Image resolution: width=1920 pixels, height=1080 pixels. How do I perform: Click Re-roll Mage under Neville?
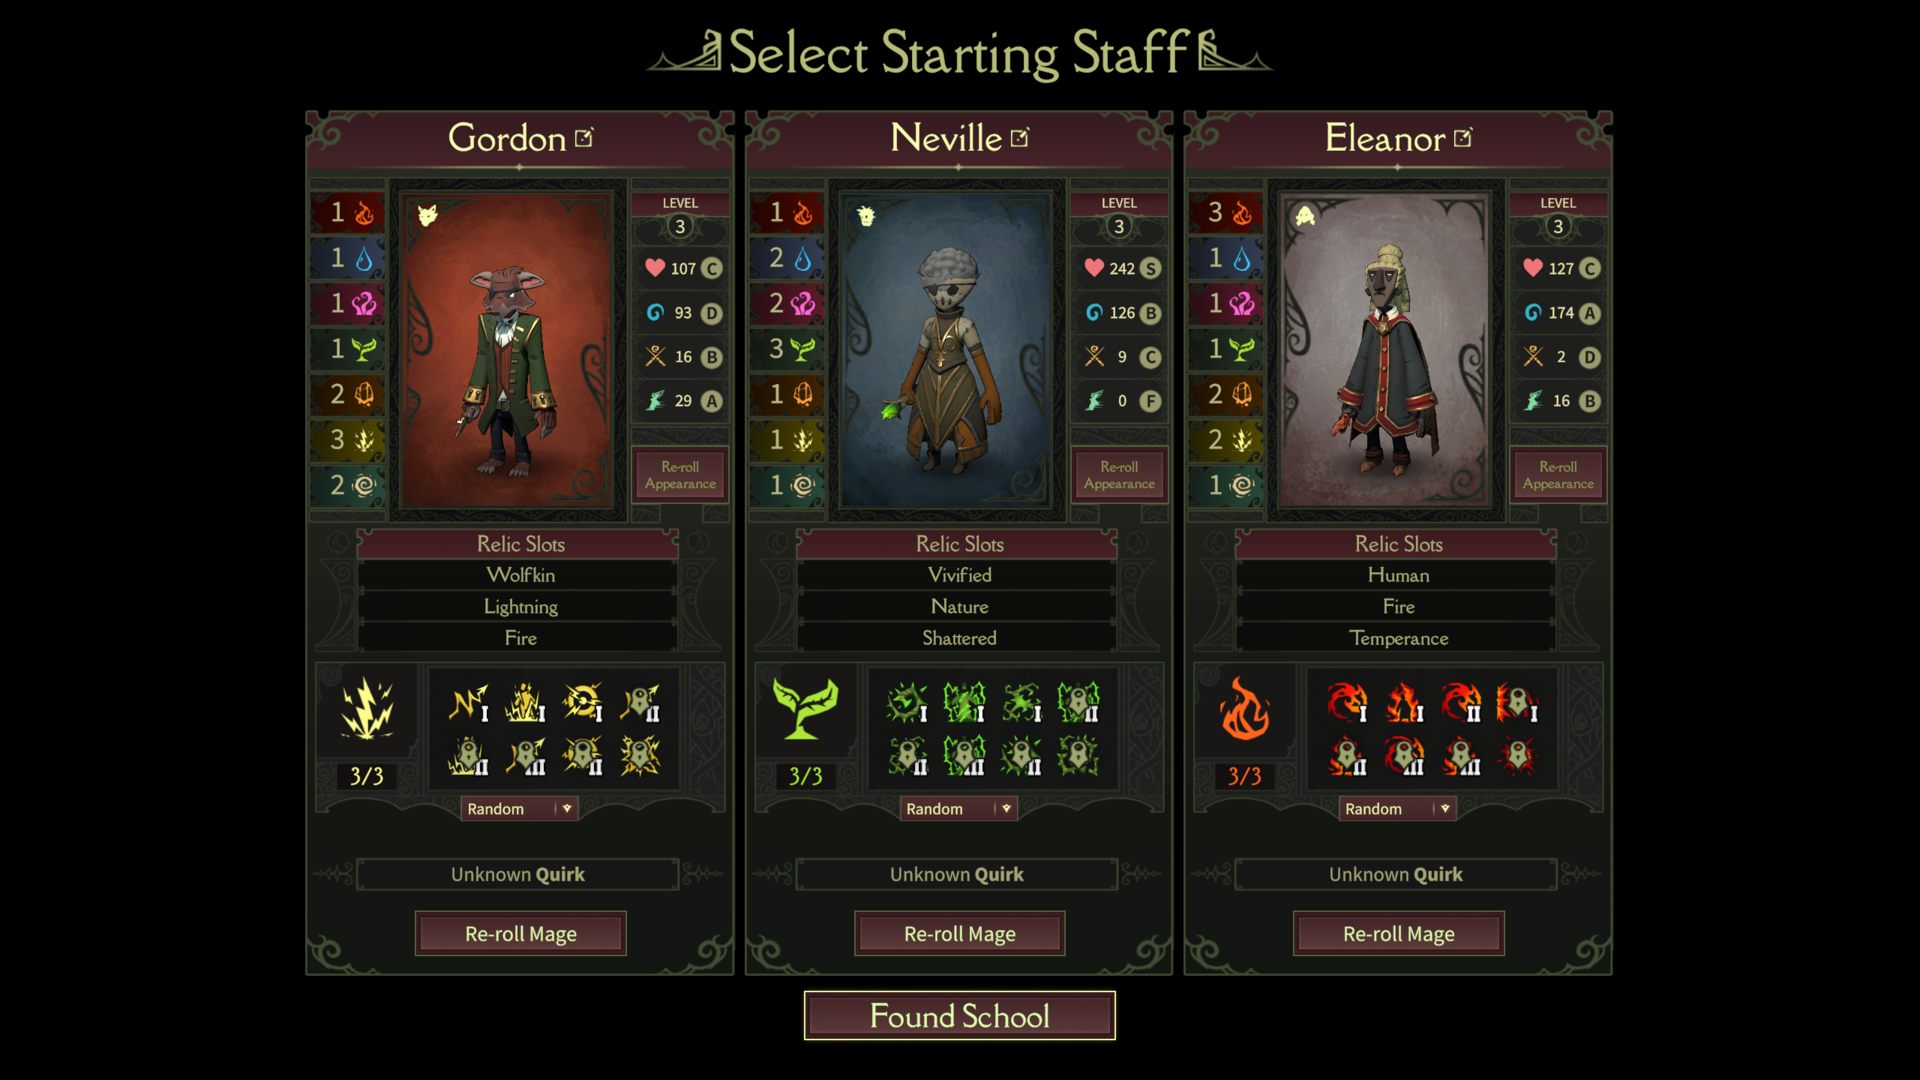coord(959,934)
